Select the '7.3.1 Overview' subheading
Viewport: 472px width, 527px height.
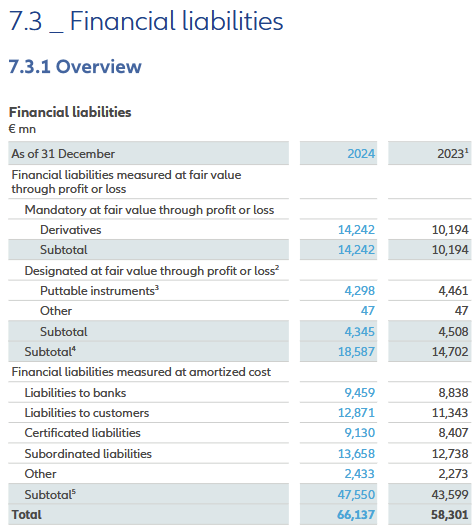point(75,66)
